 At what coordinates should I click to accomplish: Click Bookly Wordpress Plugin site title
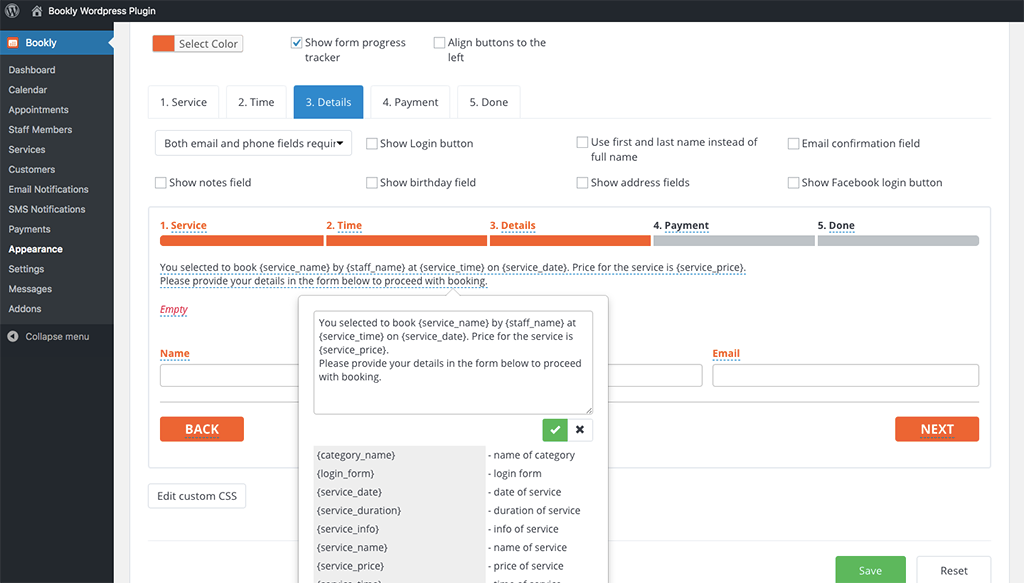coord(102,10)
